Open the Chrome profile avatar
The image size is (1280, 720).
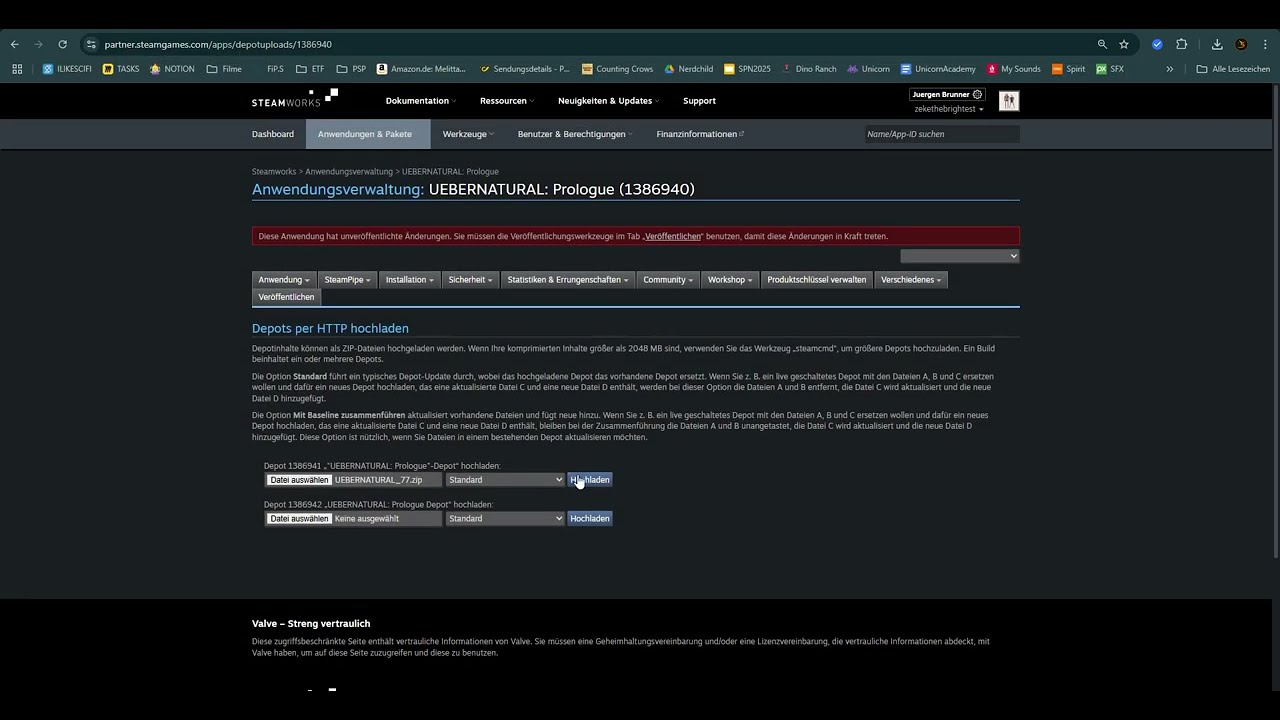pos(1241,44)
